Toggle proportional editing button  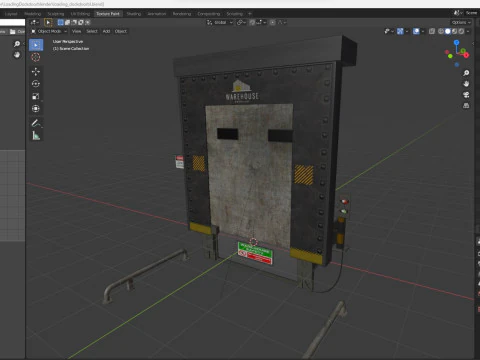(272, 22)
